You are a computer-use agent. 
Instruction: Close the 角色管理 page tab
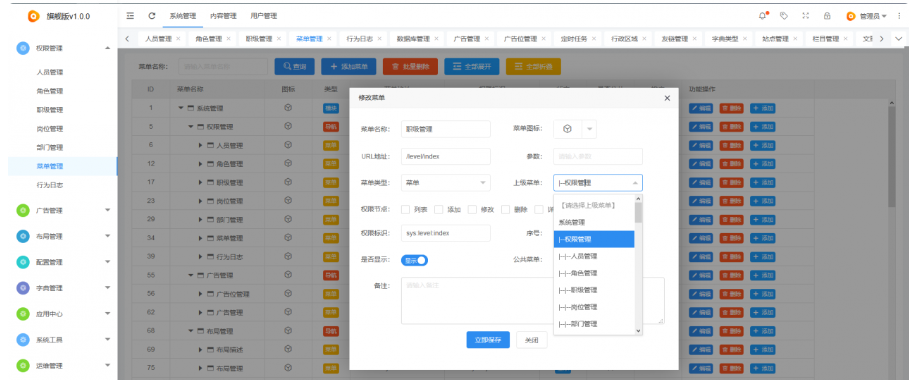click(228, 39)
